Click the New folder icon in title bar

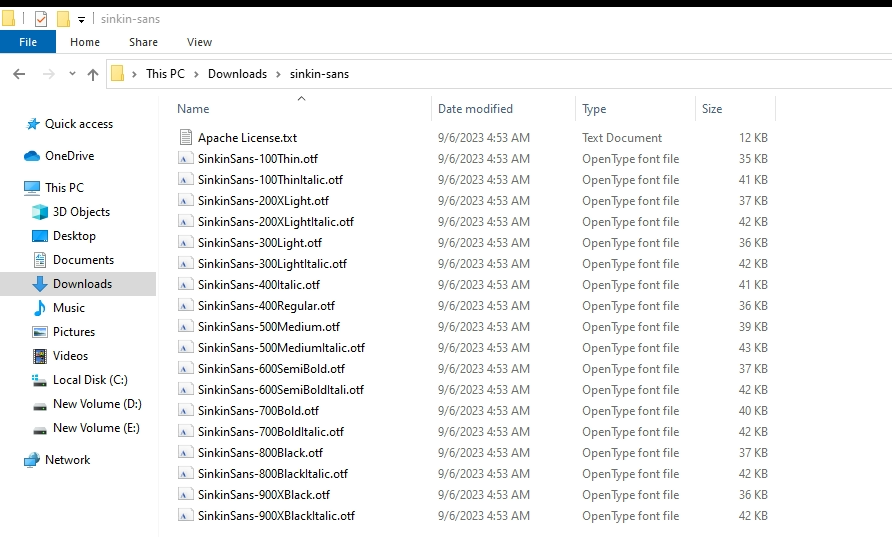[x=63, y=19]
